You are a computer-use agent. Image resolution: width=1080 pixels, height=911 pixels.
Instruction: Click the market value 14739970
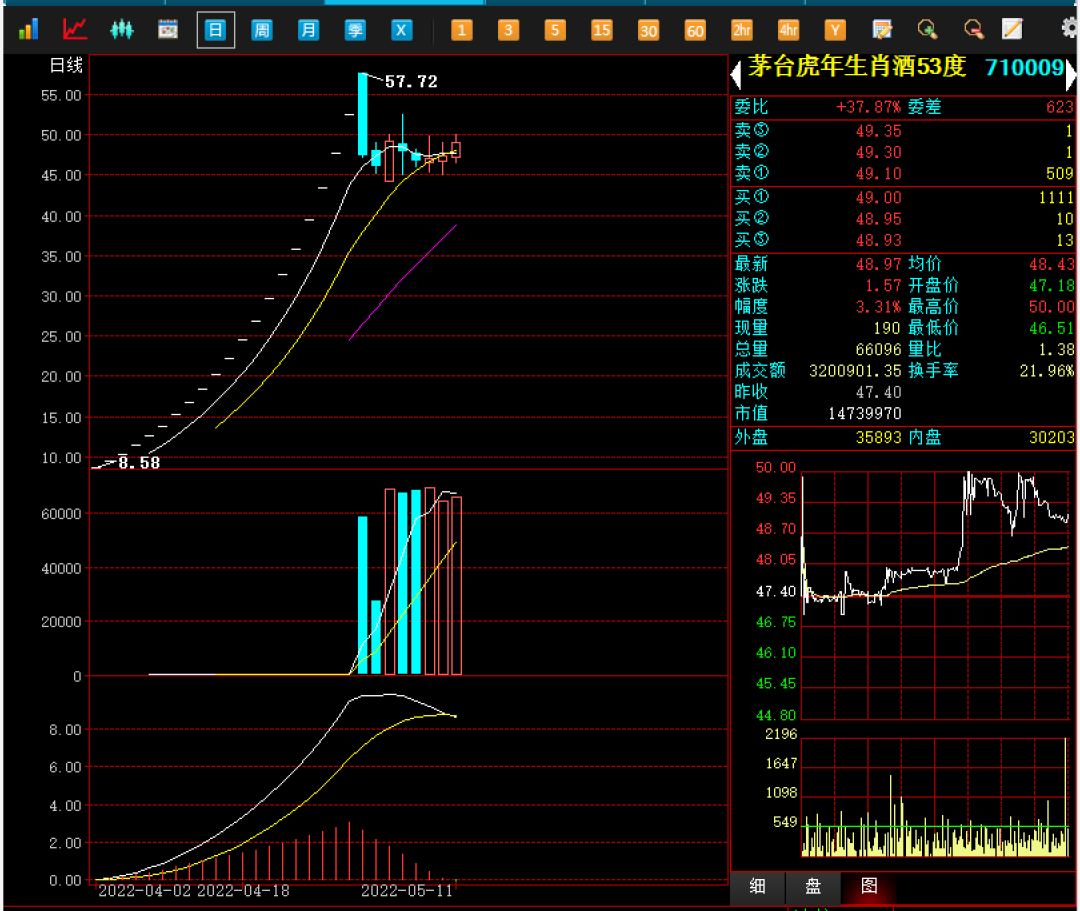click(x=864, y=414)
